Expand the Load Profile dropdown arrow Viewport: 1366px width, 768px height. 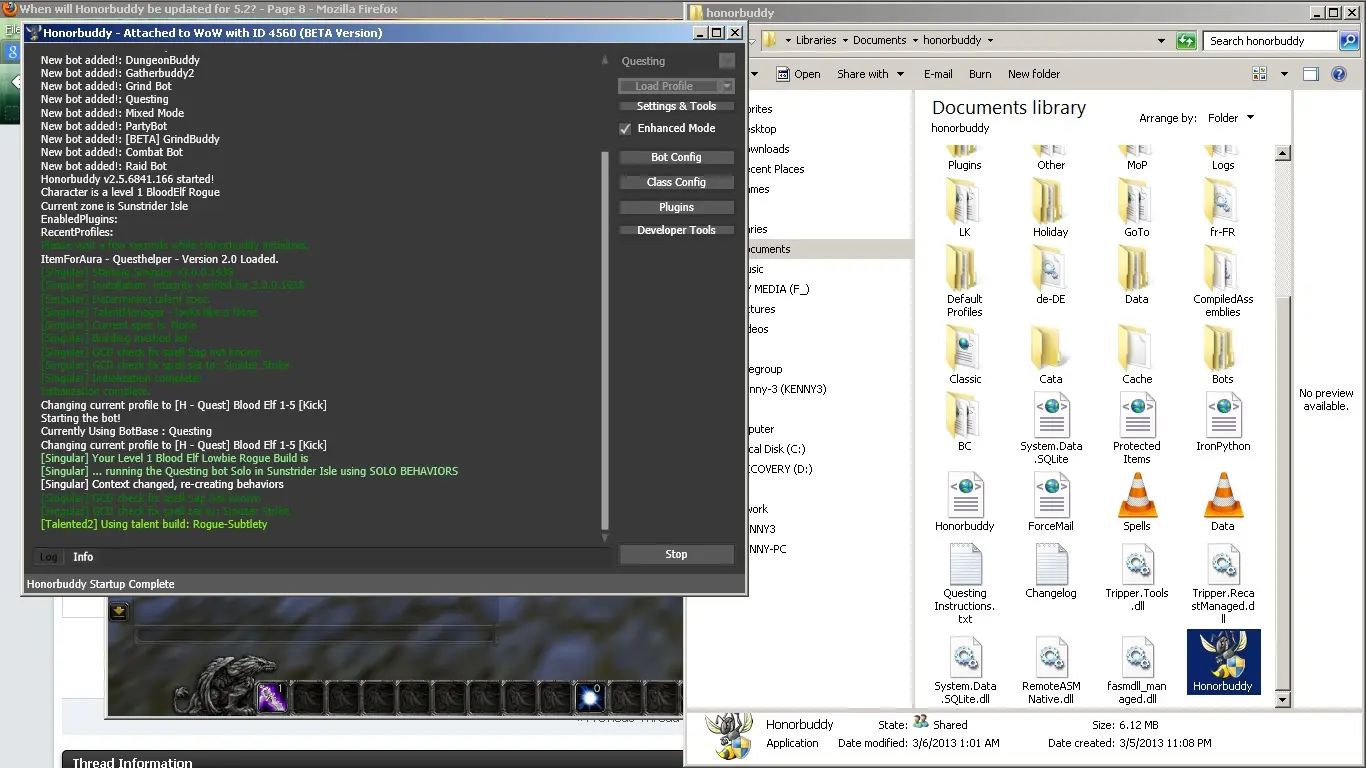coord(727,86)
